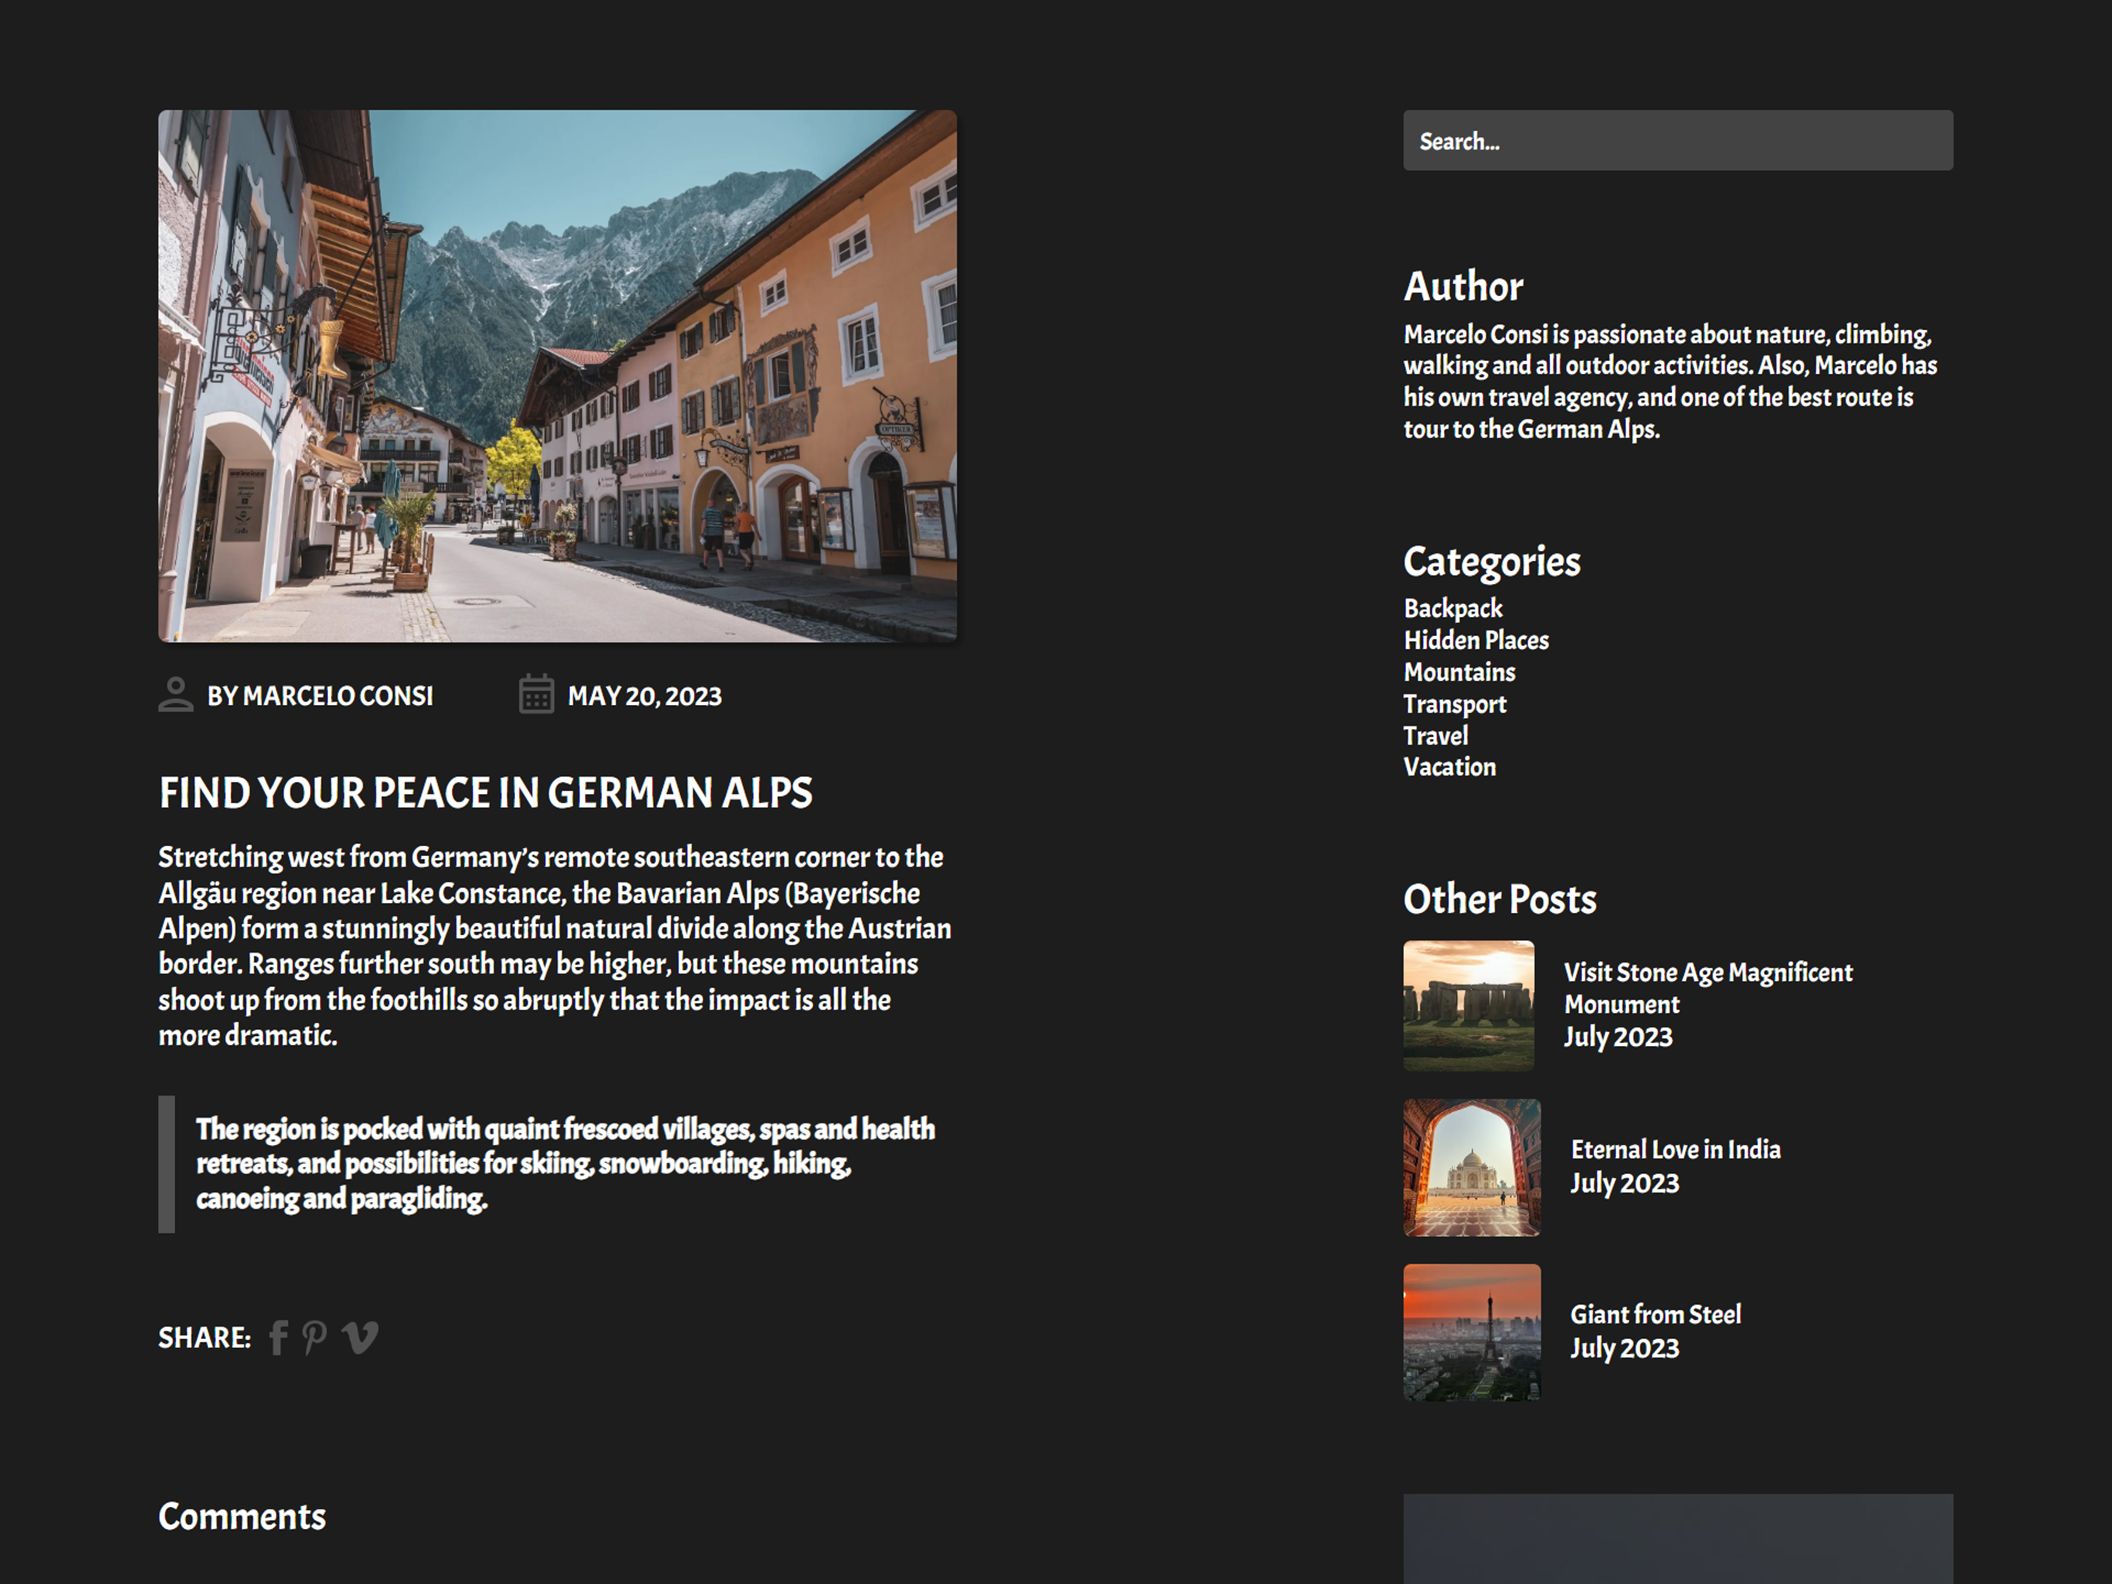The image size is (2112, 1584).
Task: Open the Backpack category
Action: 1452,609
